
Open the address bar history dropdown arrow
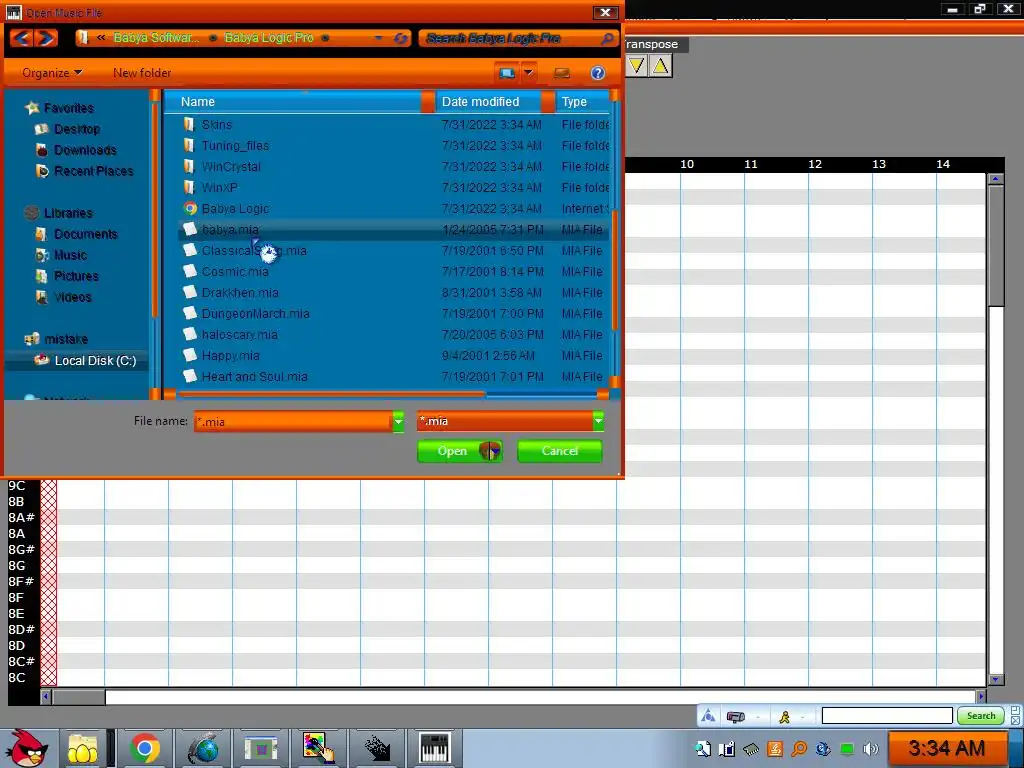click(379, 39)
